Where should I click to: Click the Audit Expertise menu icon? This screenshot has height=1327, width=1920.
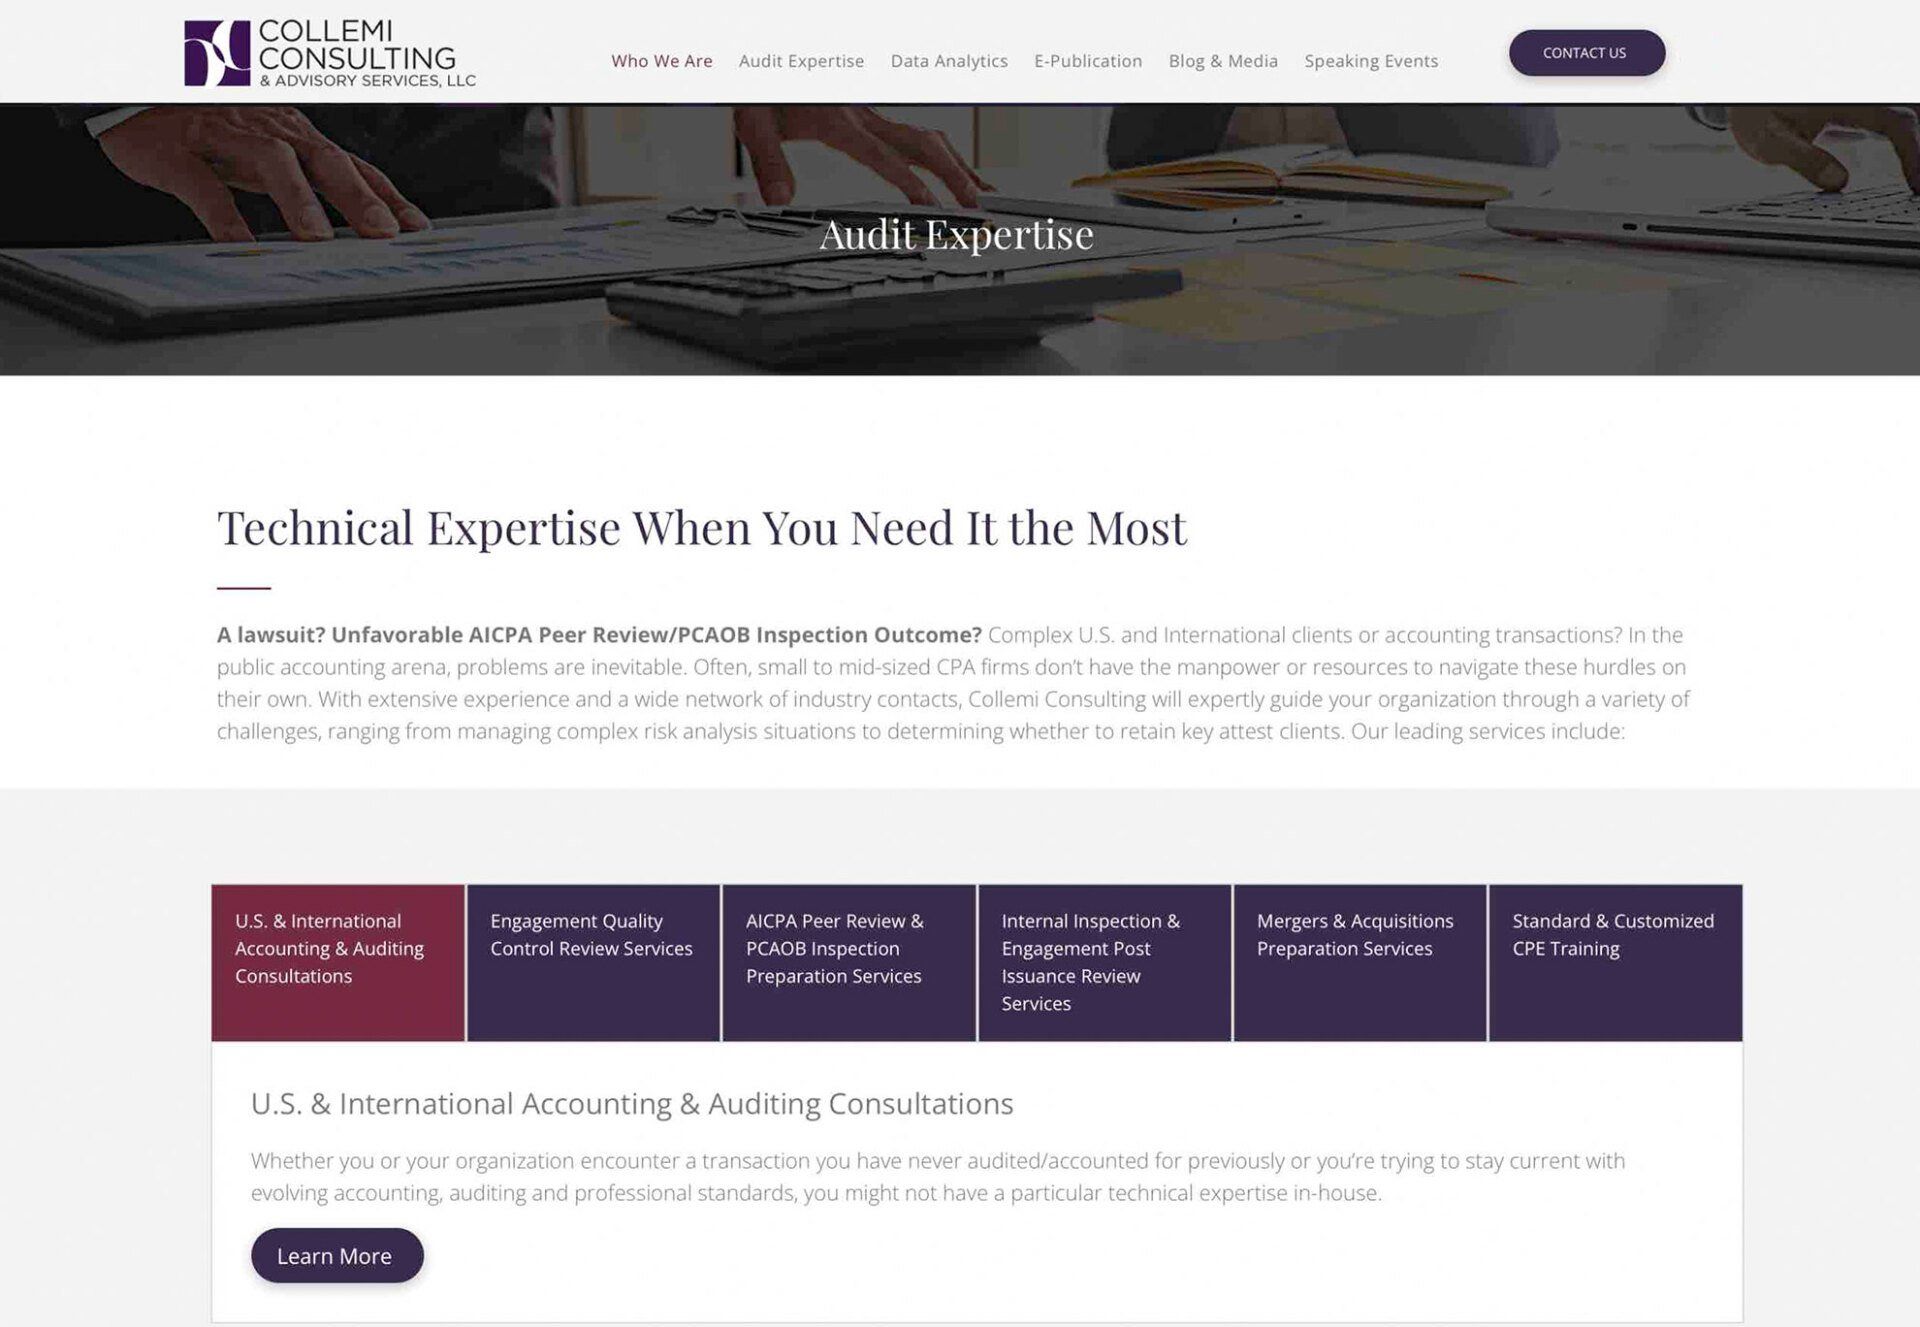tap(801, 60)
